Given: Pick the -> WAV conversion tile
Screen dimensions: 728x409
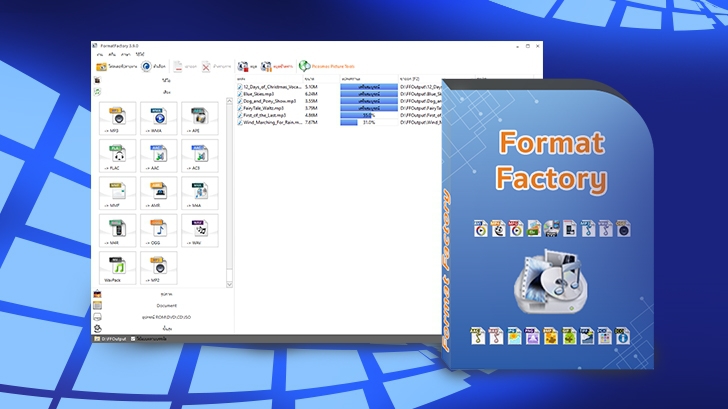Looking at the screenshot, I should coord(200,231).
